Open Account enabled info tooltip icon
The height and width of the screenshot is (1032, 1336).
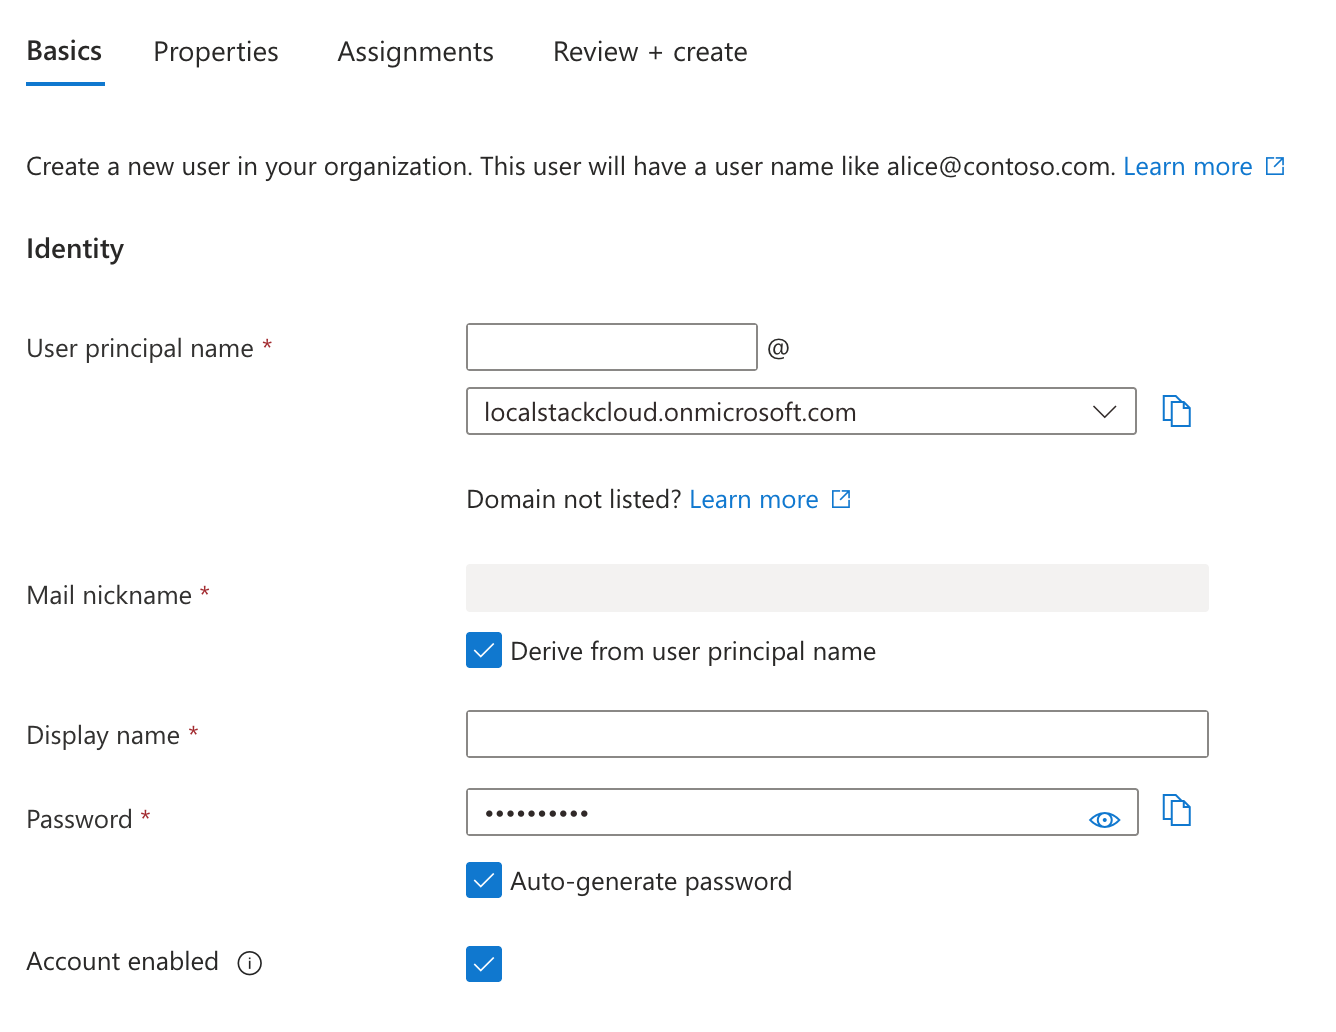[250, 963]
